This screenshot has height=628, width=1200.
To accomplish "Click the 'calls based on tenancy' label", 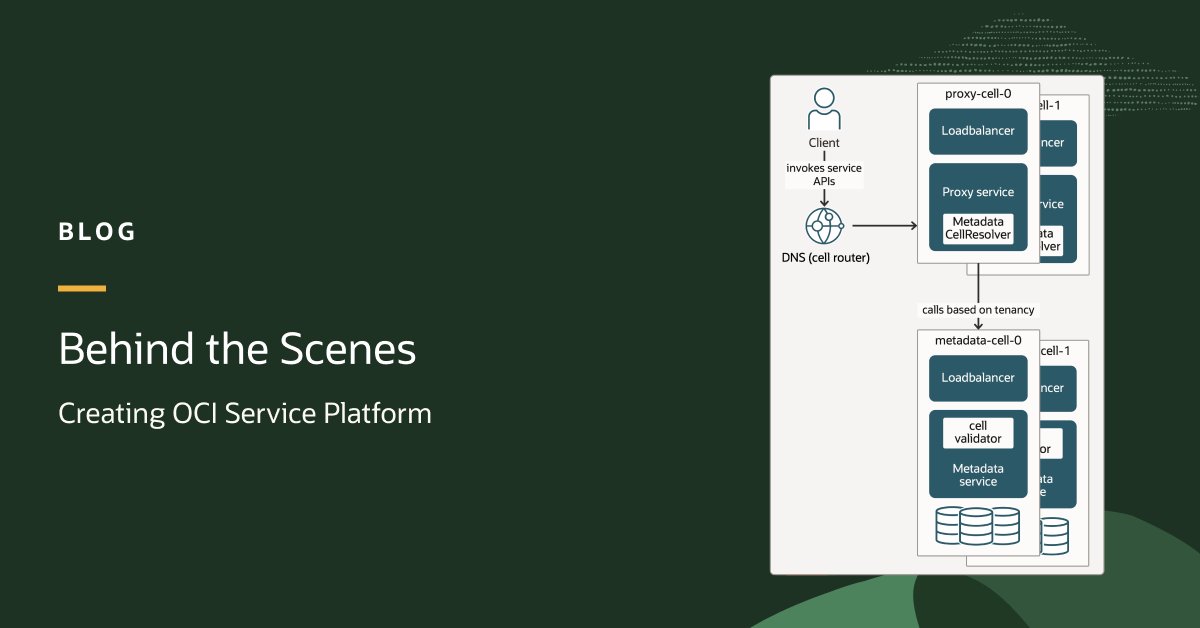I will coord(978,309).
